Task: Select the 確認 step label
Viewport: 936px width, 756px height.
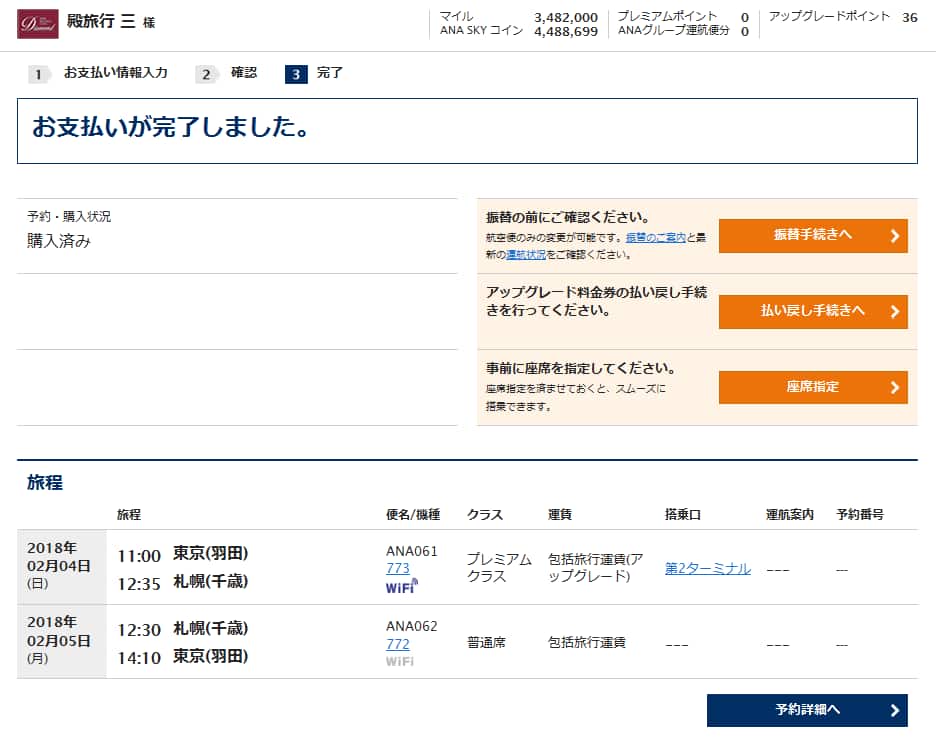Action: [244, 73]
